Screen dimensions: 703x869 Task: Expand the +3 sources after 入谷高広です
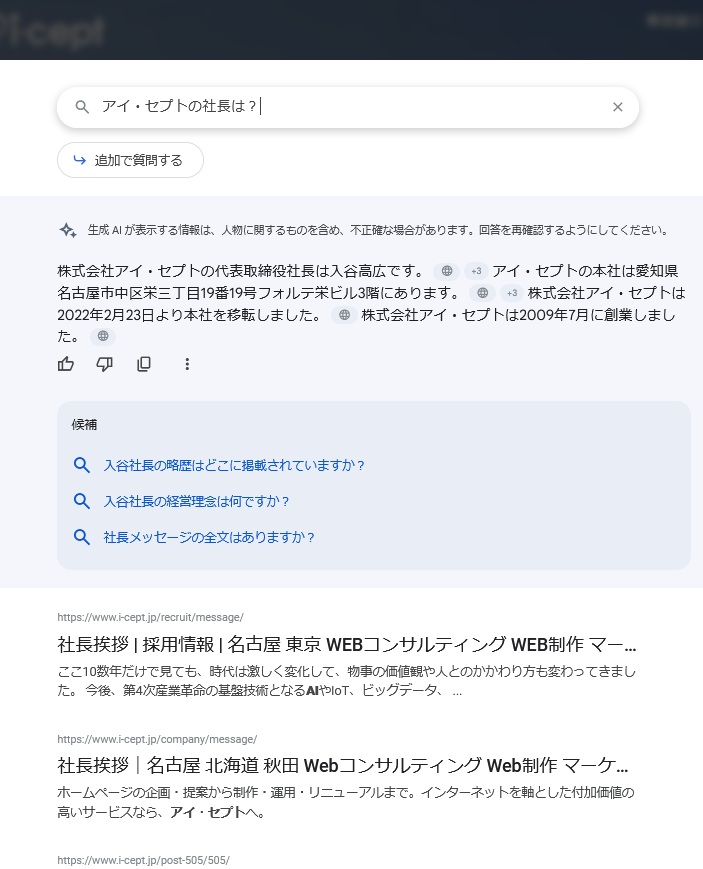476,271
